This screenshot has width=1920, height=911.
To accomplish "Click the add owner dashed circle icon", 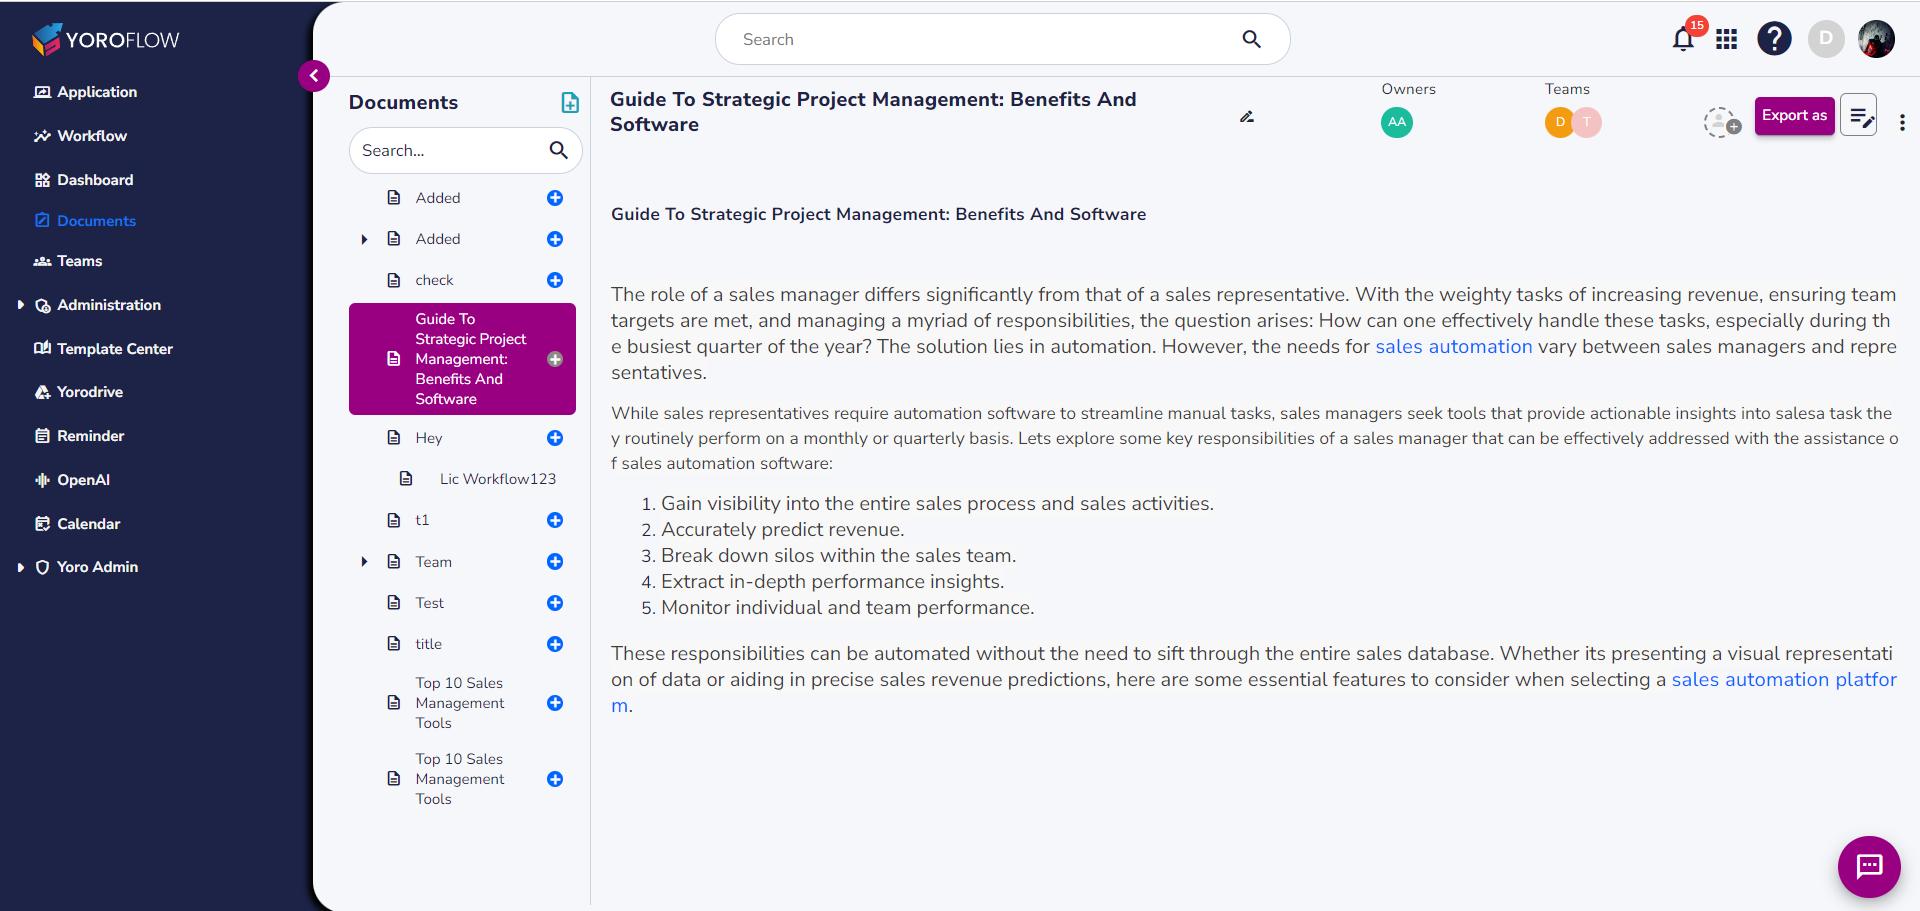I will pyautogui.click(x=1721, y=123).
